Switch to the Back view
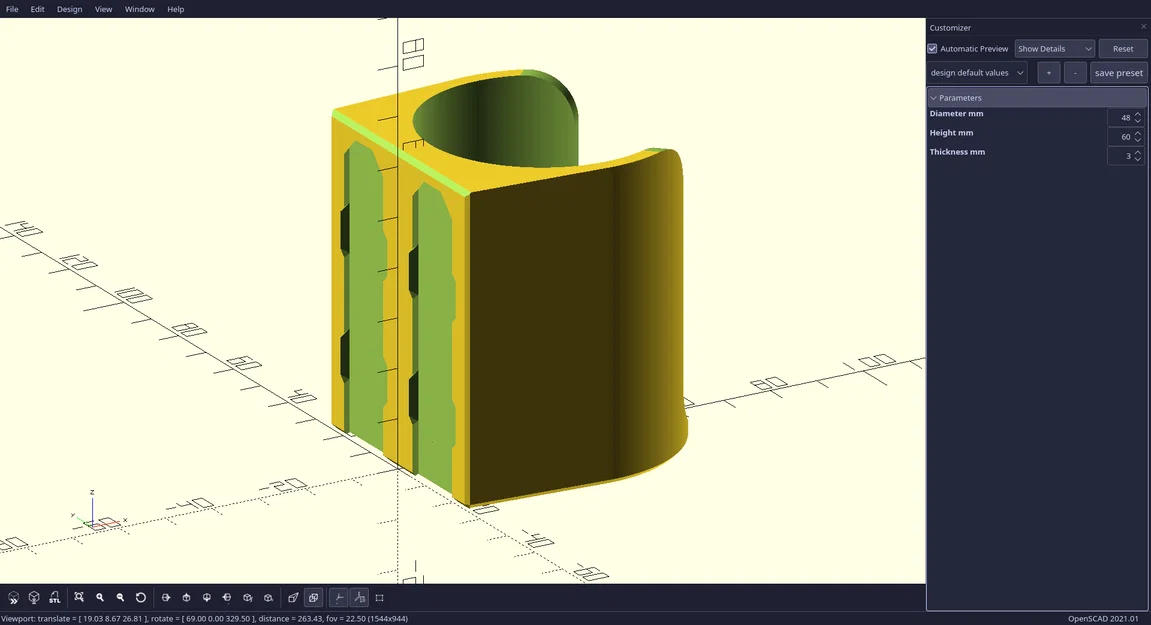The image size is (1151, 625). pos(268,598)
